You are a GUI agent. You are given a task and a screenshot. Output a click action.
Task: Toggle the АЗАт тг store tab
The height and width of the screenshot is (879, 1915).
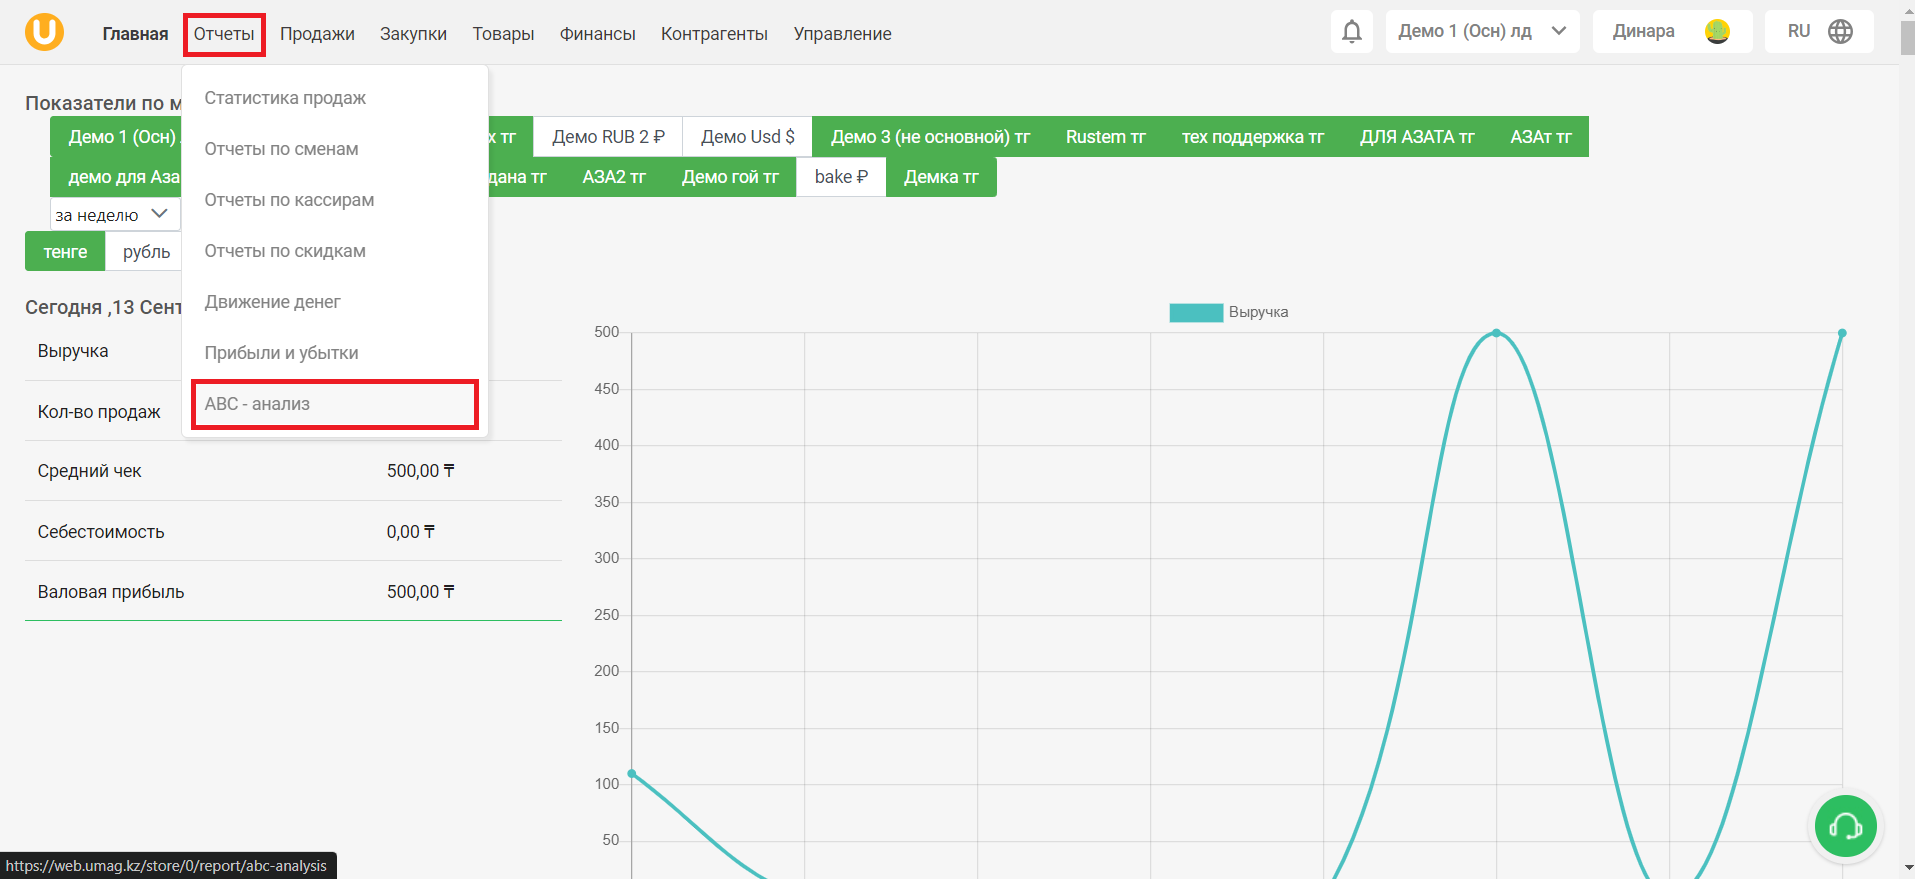coord(1540,137)
